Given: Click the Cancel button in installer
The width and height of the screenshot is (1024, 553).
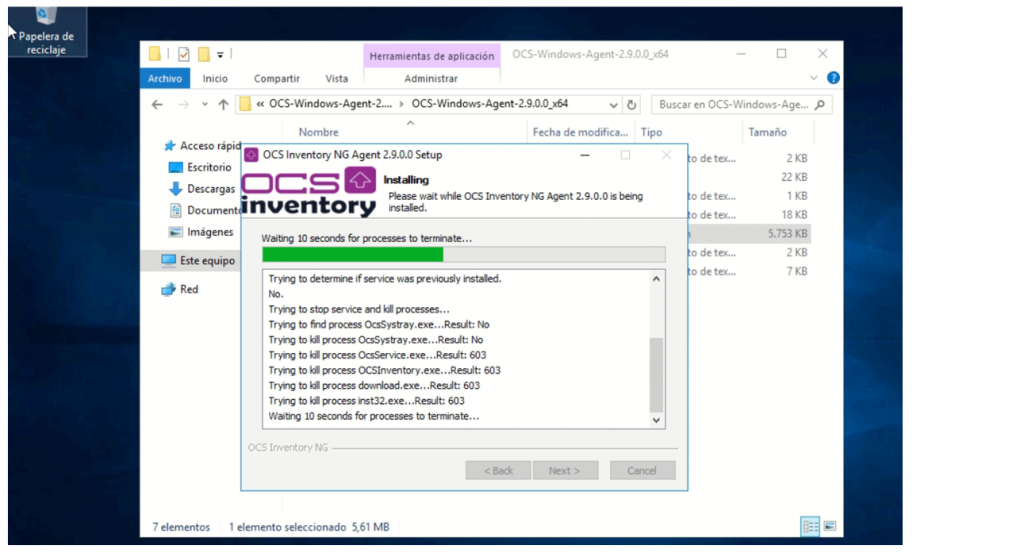Looking at the screenshot, I should tap(642, 471).
